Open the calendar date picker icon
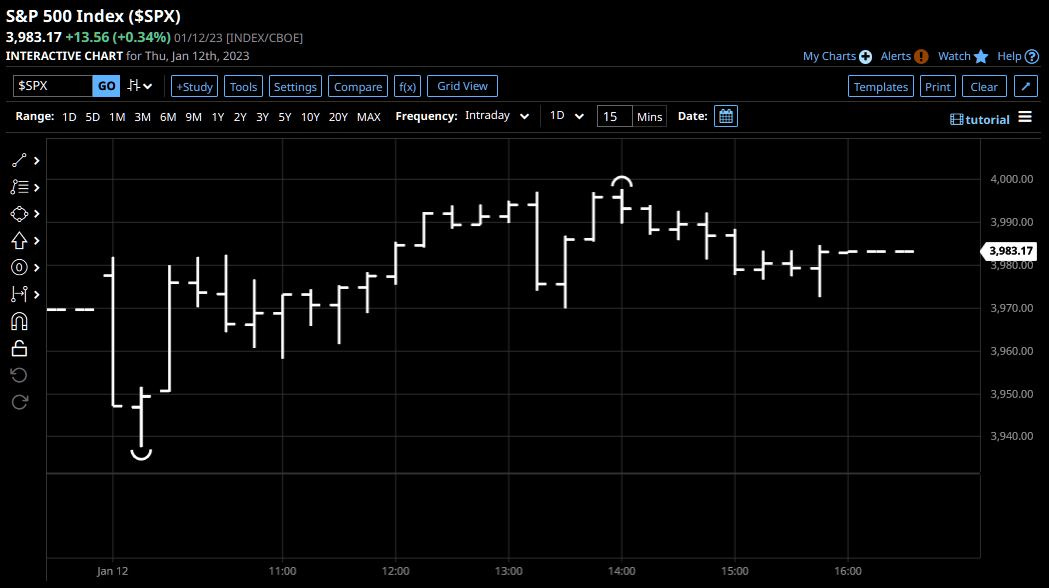Screen dimensions: 1049x588 [726, 116]
